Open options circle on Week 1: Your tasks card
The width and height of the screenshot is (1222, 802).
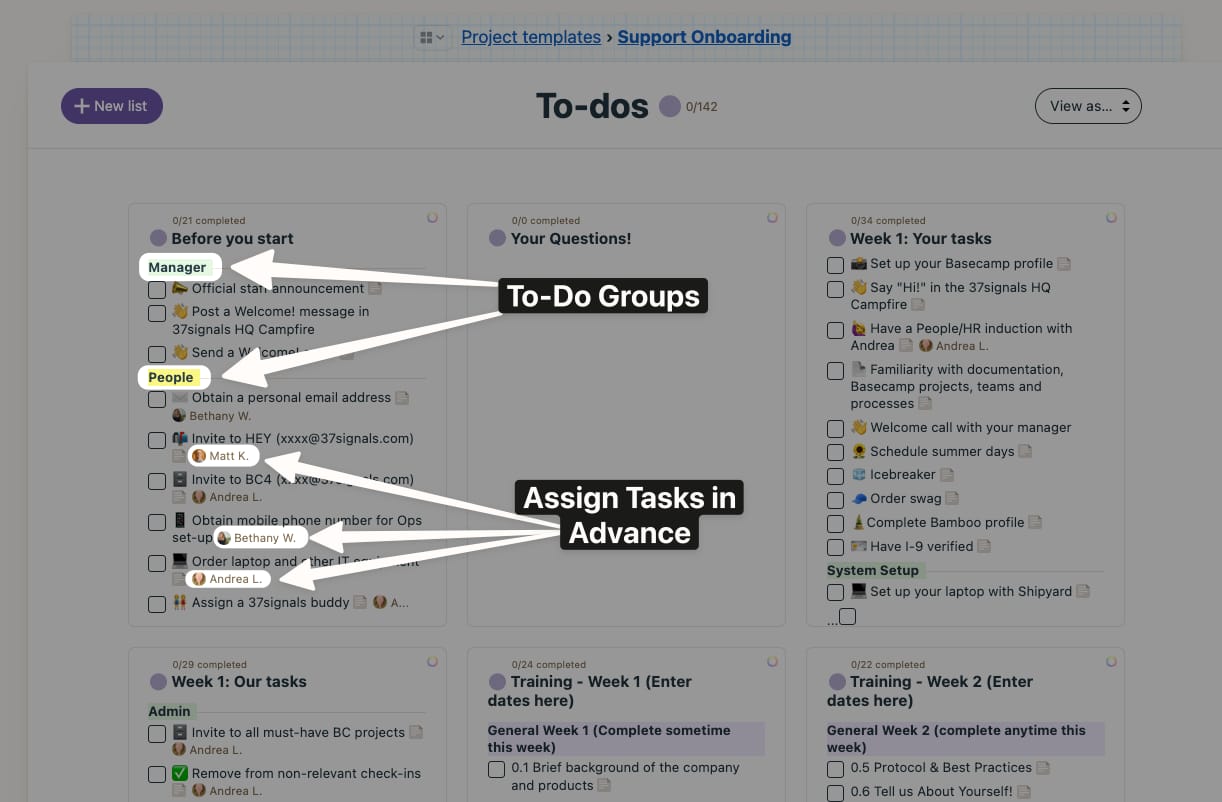(x=1111, y=217)
